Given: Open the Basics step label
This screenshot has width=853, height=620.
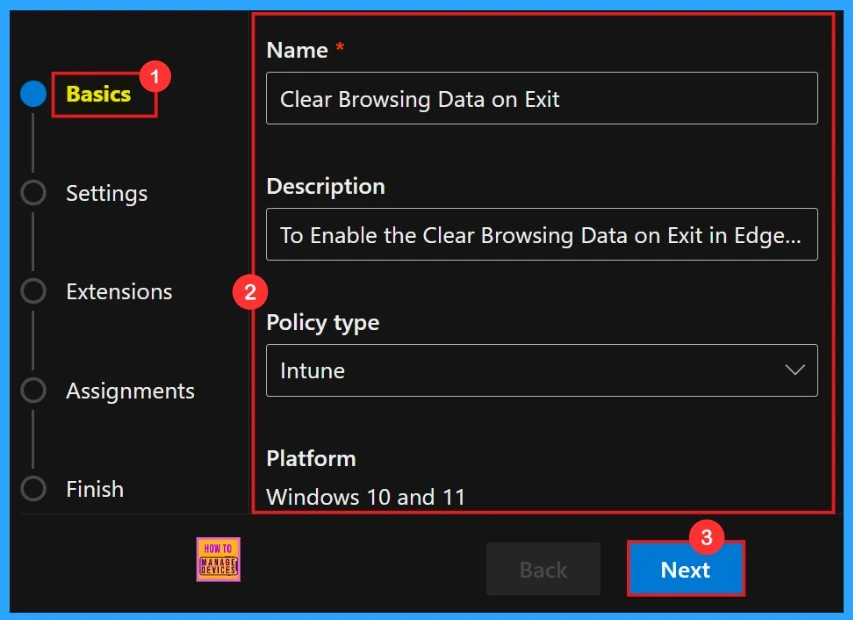Looking at the screenshot, I should (98, 95).
